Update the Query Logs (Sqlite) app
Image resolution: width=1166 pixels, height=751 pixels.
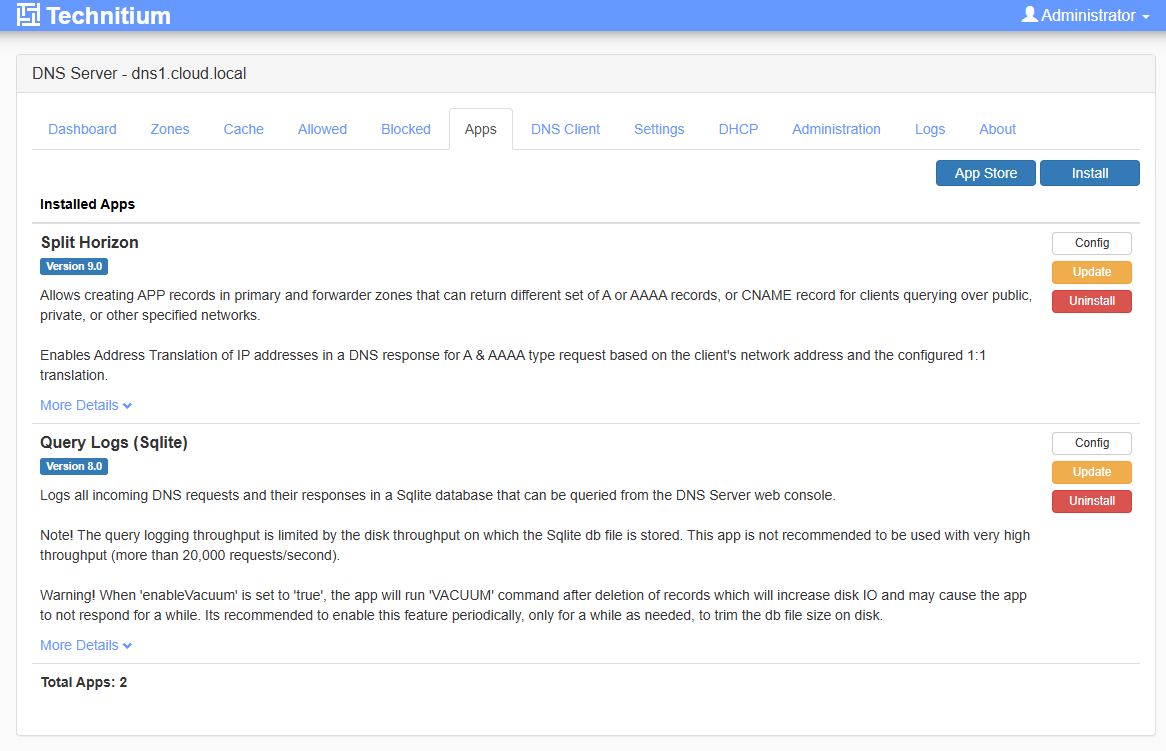click(x=1092, y=472)
